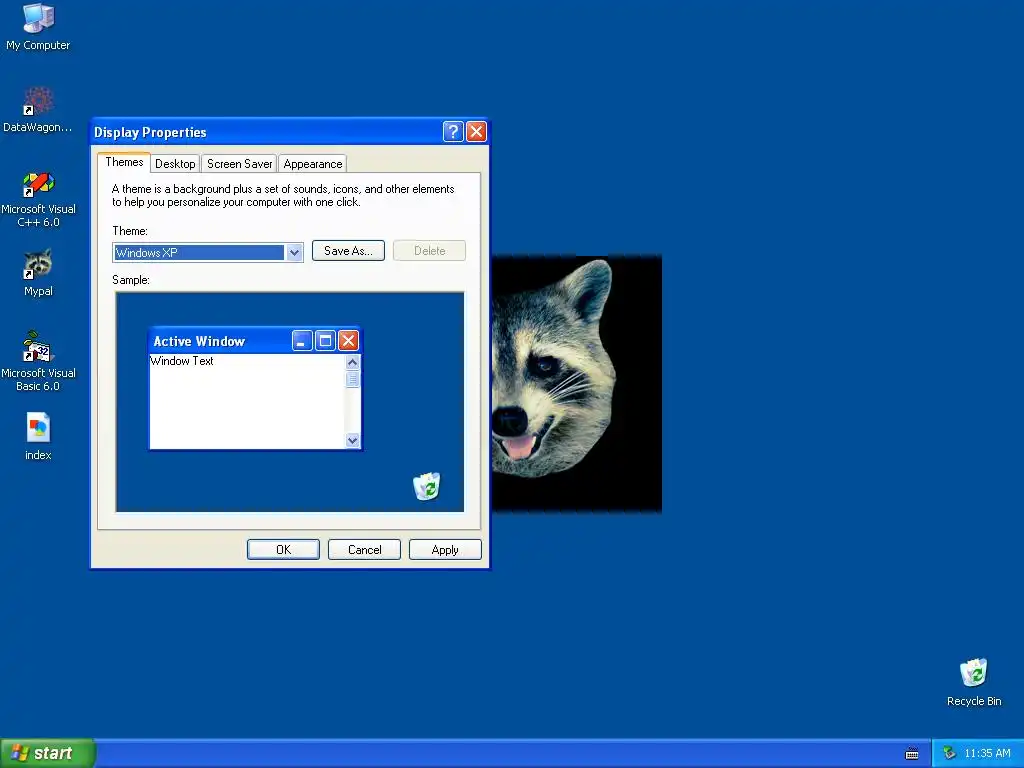Click the taskbar clock showing 11:35 AM

[x=987, y=753]
